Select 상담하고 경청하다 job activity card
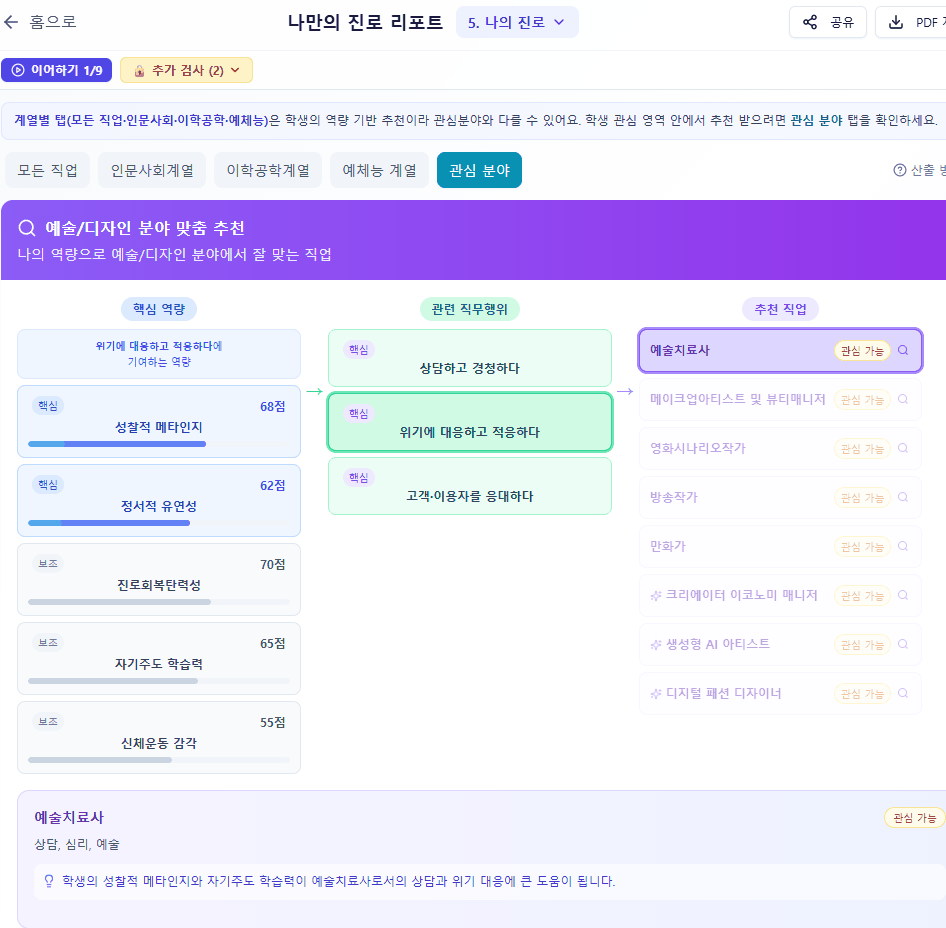Screen dimensions: 946x928 470,358
